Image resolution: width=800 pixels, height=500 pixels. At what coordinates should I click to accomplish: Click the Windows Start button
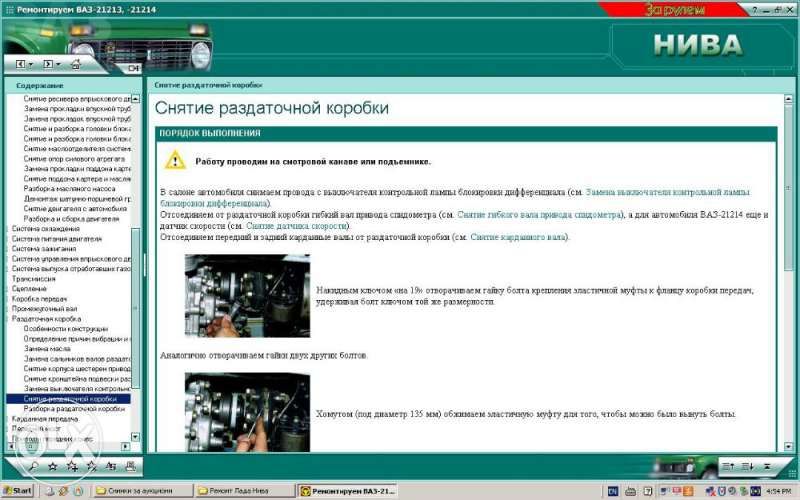pyautogui.click(x=17, y=491)
